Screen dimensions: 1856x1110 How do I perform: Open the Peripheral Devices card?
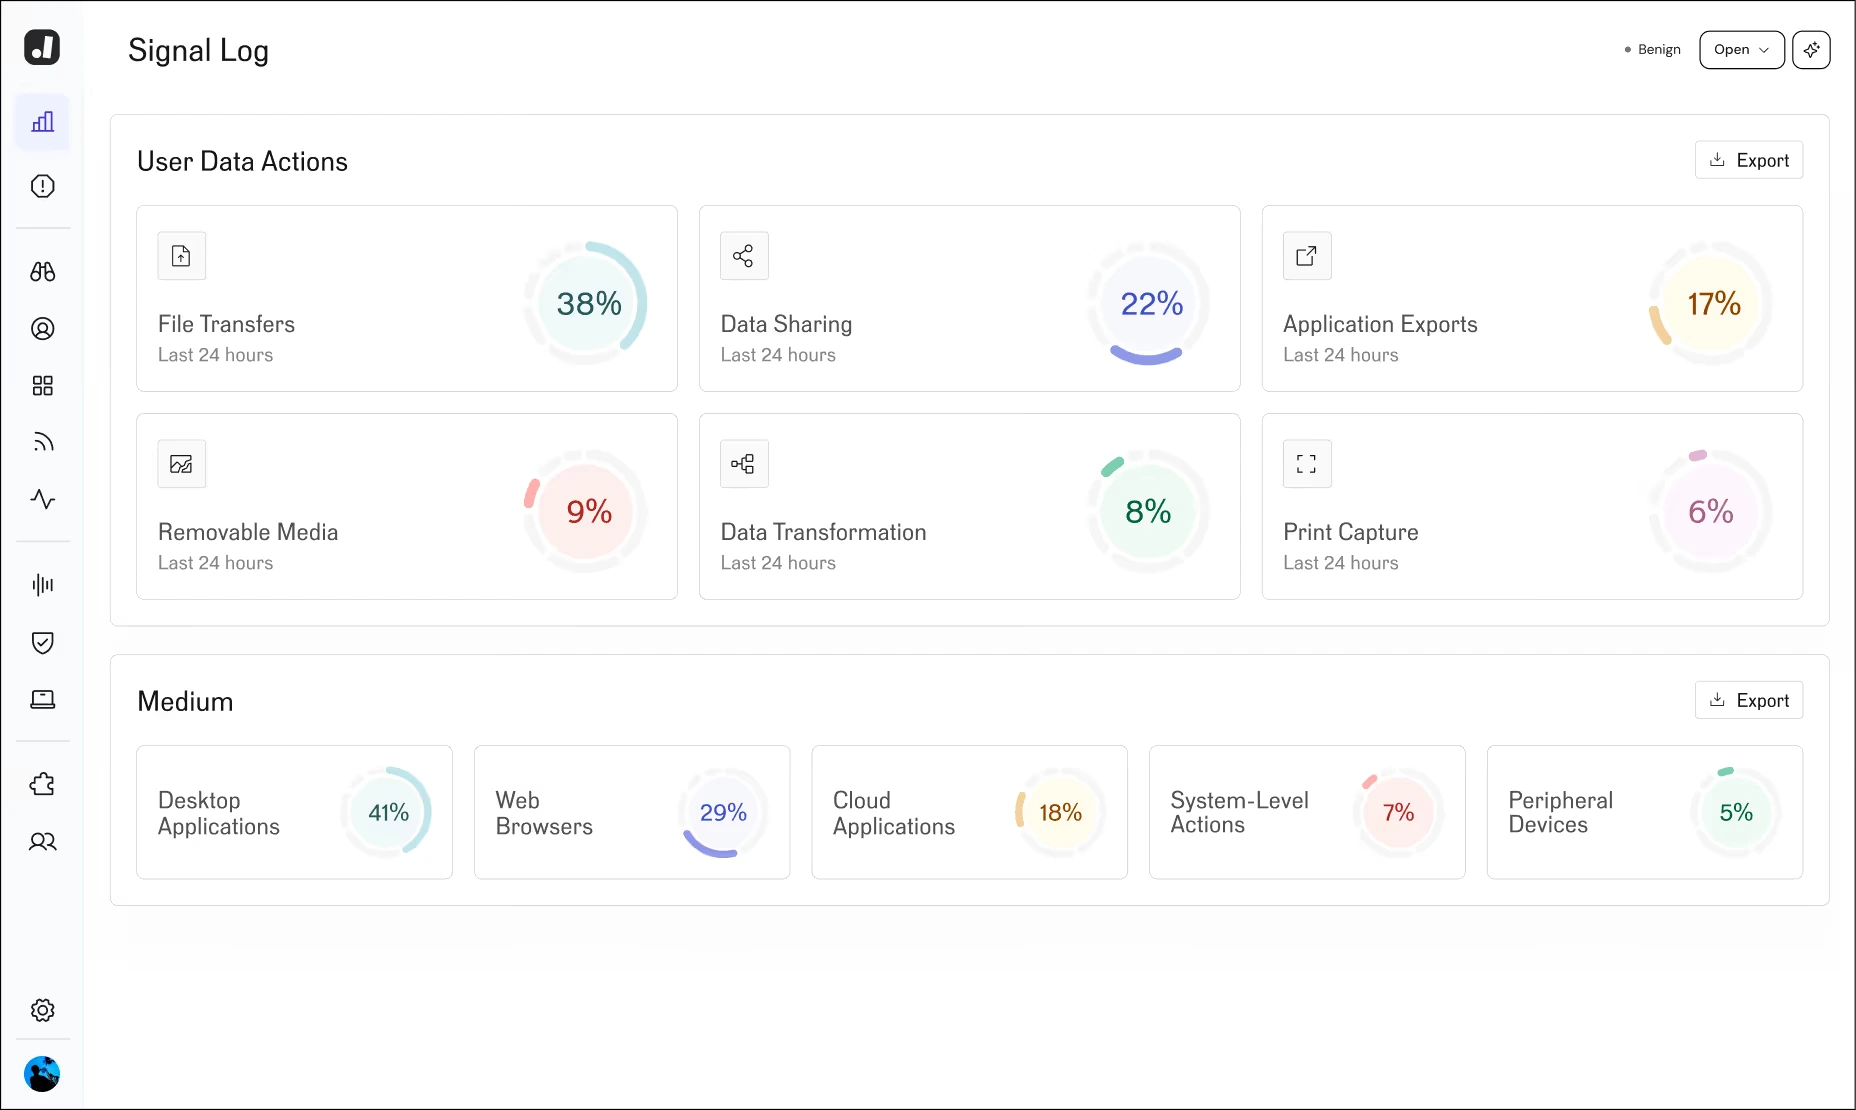point(1645,812)
